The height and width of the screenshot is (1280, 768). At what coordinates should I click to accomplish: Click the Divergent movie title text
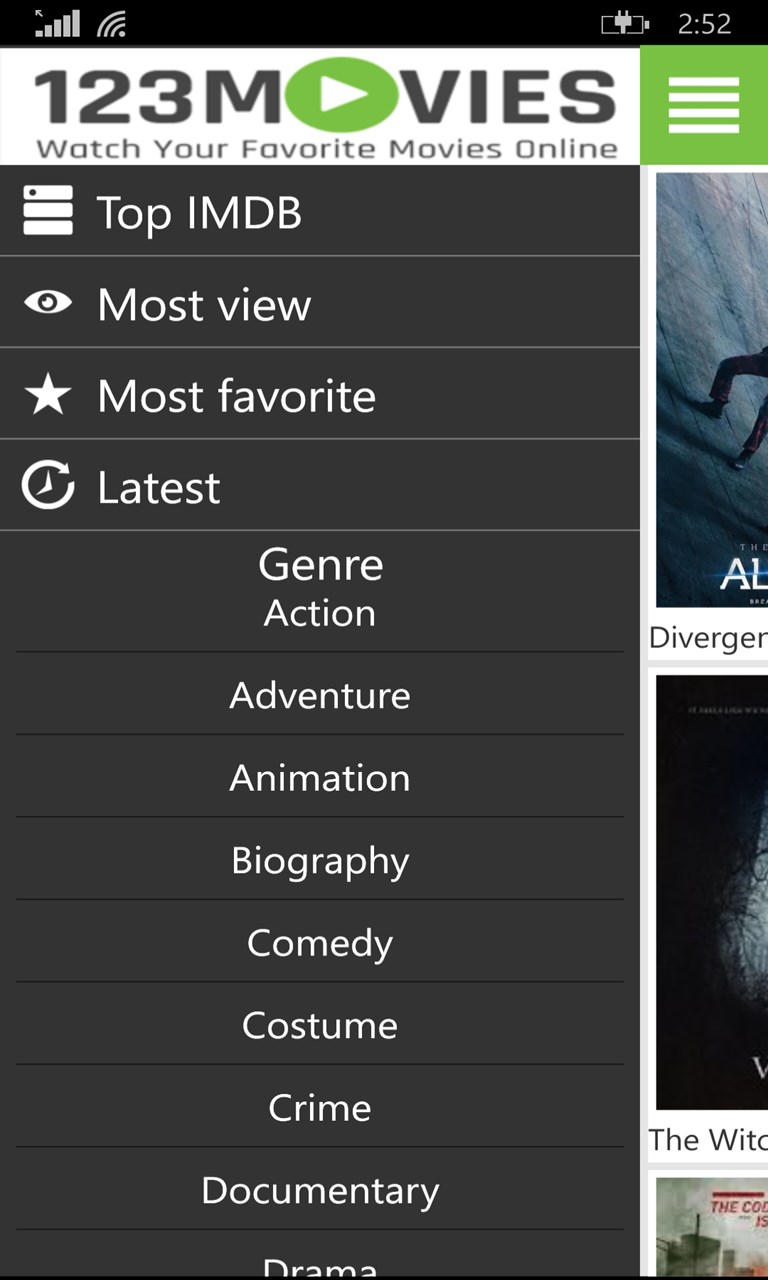coord(708,638)
